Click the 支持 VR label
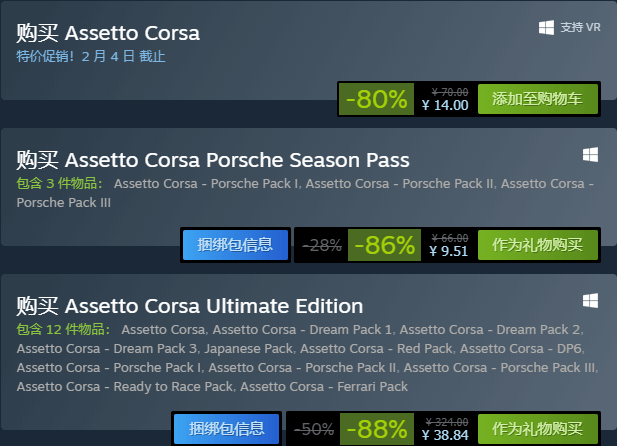This screenshot has height=446, width=617. coord(580,27)
